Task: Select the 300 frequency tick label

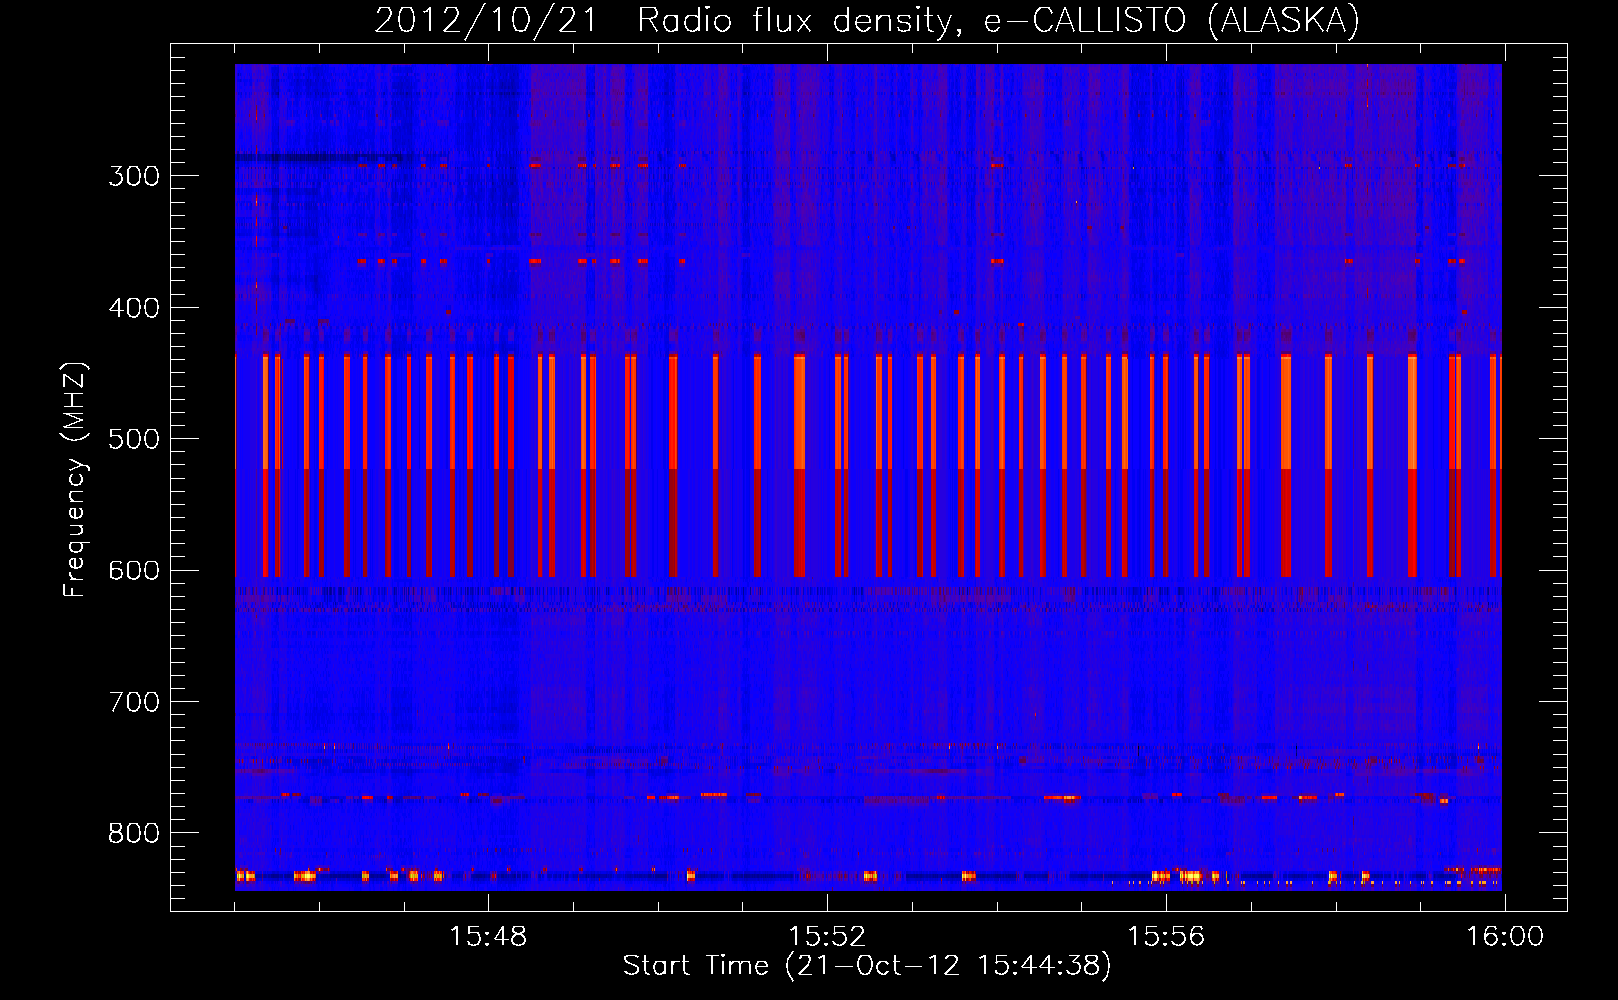Action: click(134, 176)
